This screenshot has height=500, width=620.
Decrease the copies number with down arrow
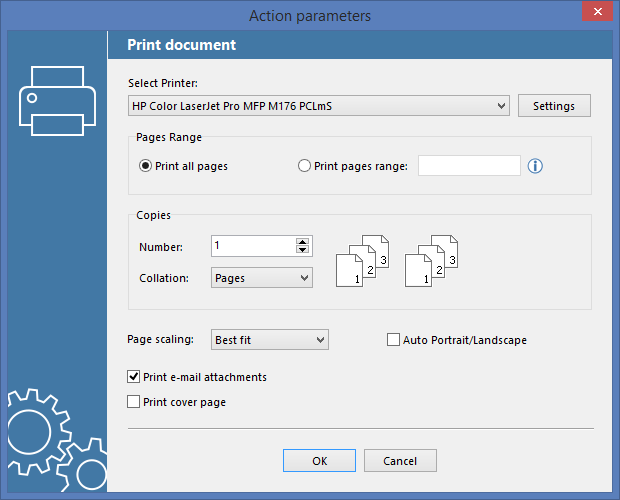click(302, 249)
